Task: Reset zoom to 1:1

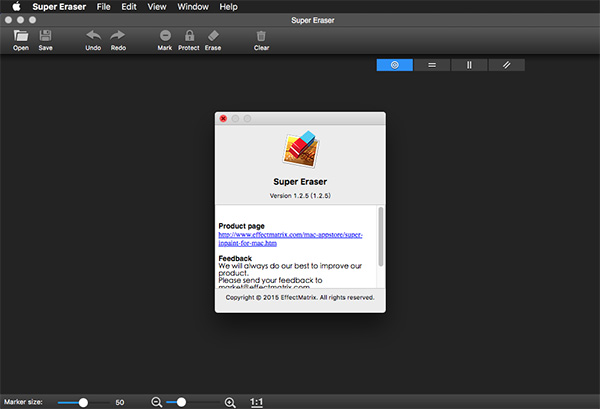Action: 256,402
